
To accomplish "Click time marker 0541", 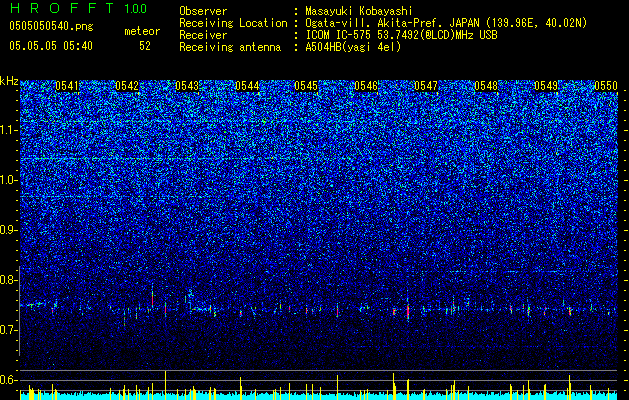I will click(67, 86).
